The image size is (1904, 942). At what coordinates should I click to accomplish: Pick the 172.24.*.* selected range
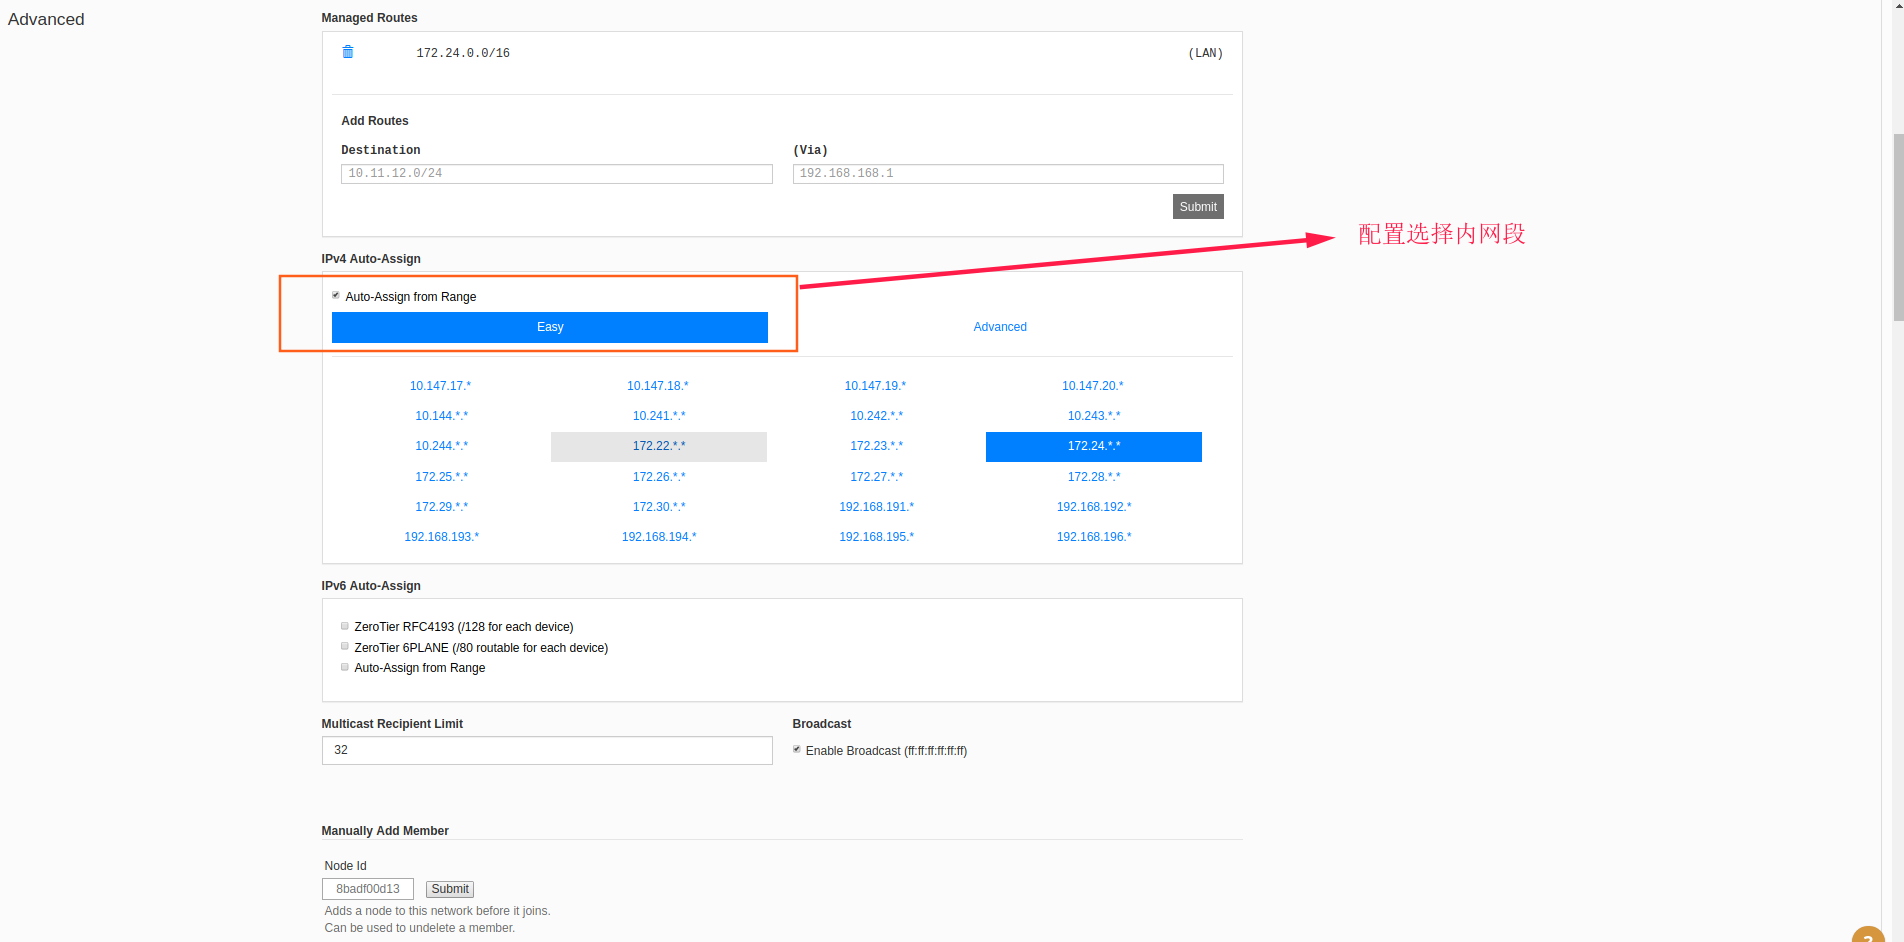click(1093, 446)
